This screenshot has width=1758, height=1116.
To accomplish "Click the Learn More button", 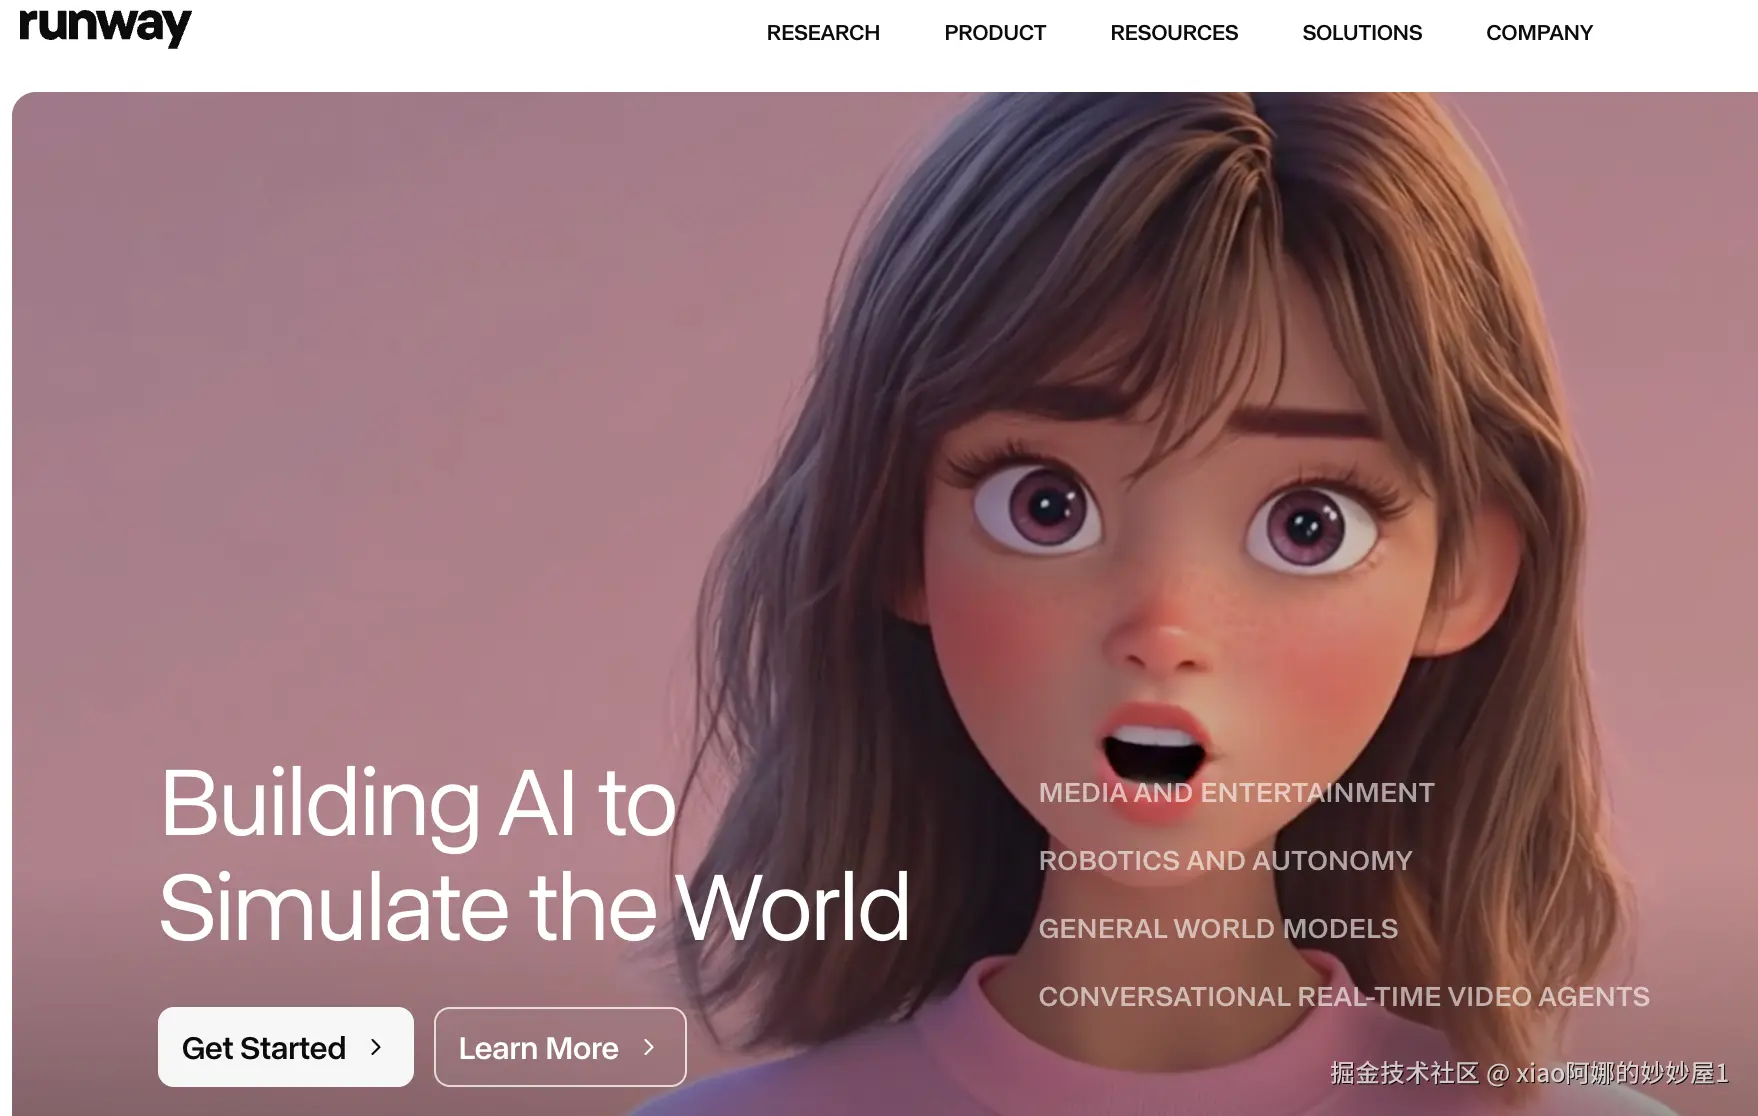I will coord(560,1047).
